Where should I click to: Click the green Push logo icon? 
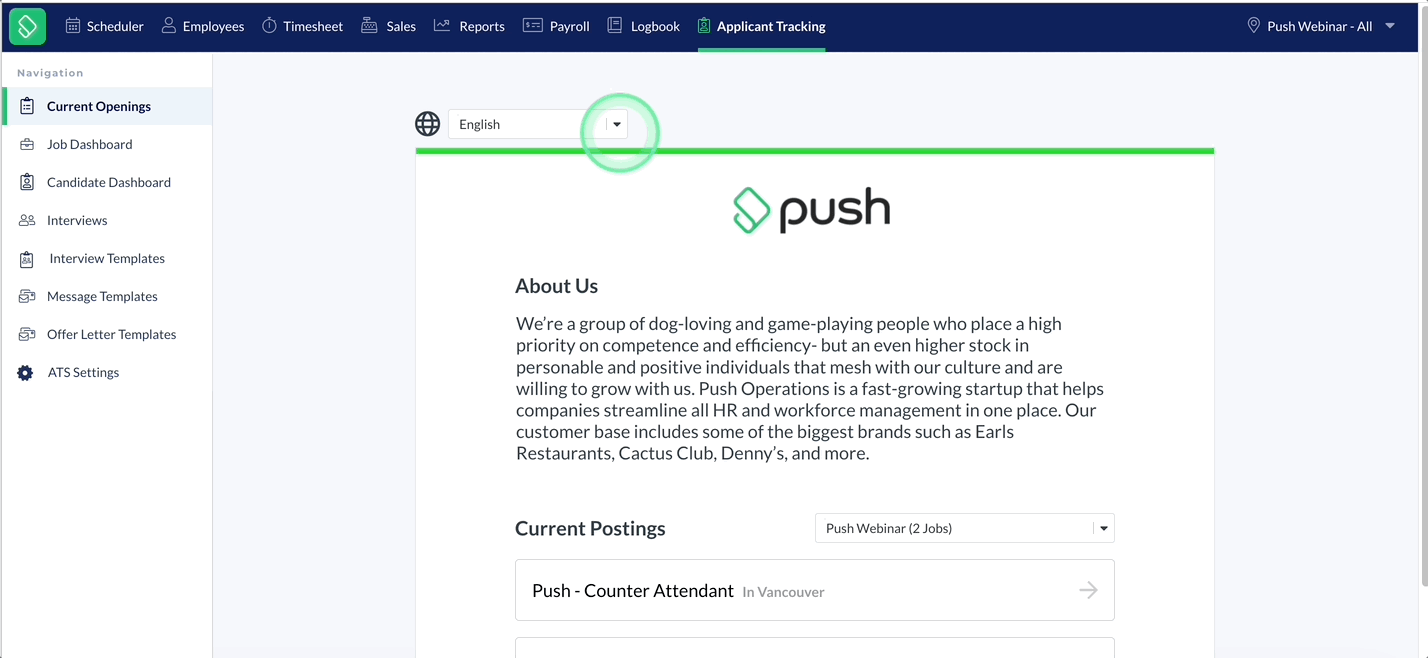coord(27,26)
